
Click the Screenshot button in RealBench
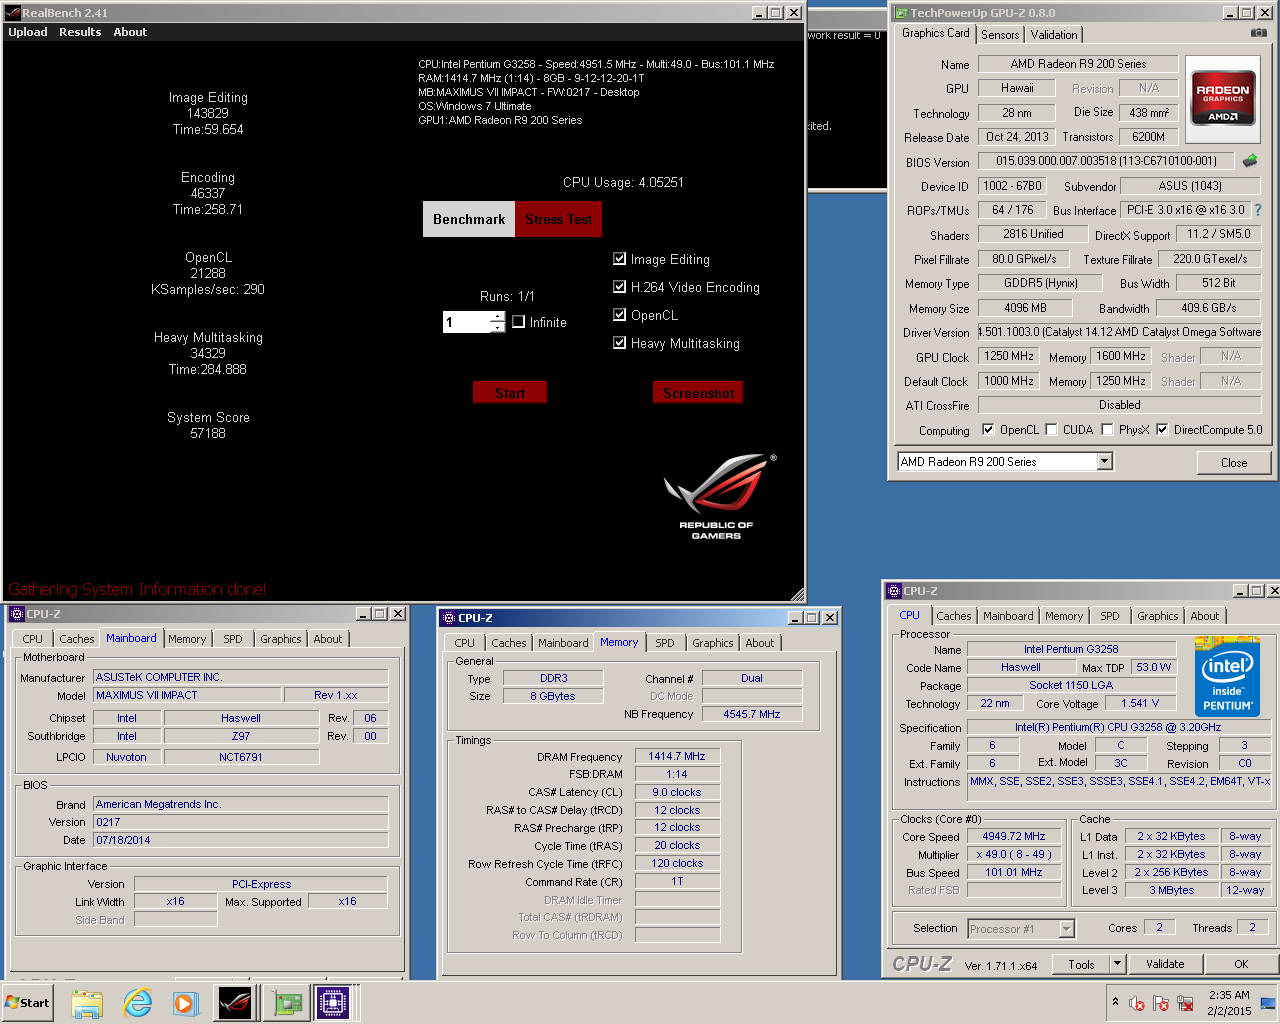(x=698, y=393)
